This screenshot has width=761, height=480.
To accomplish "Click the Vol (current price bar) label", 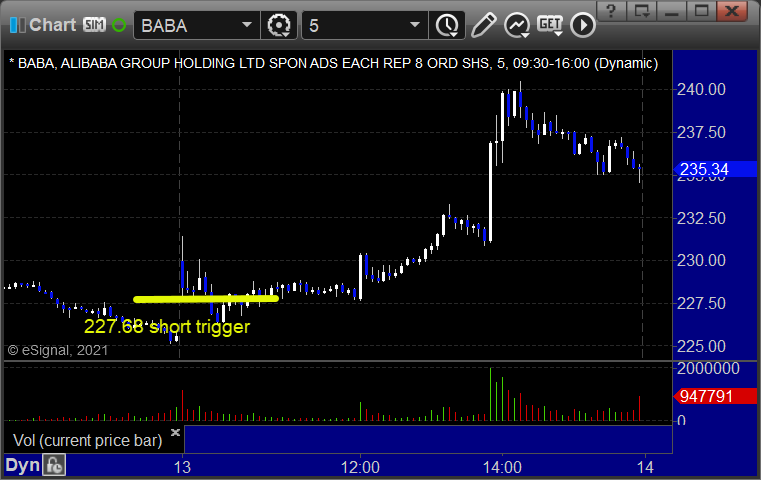I will [x=87, y=440].
